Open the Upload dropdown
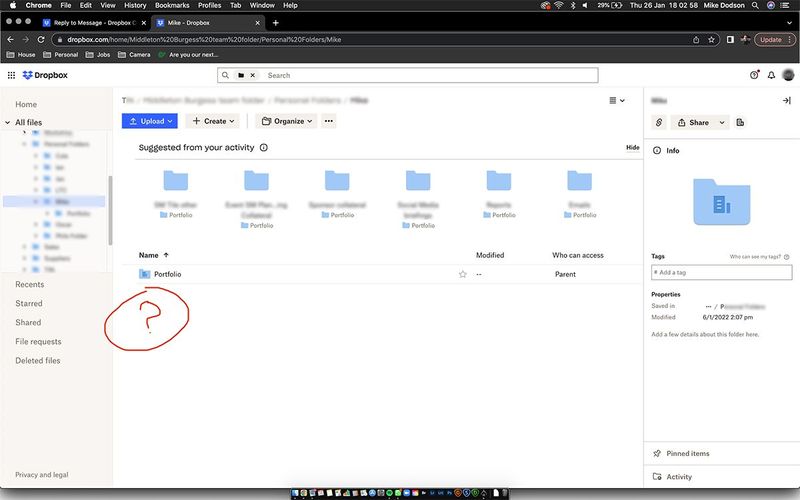The width and height of the screenshot is (800, 500). click(149, 121)
